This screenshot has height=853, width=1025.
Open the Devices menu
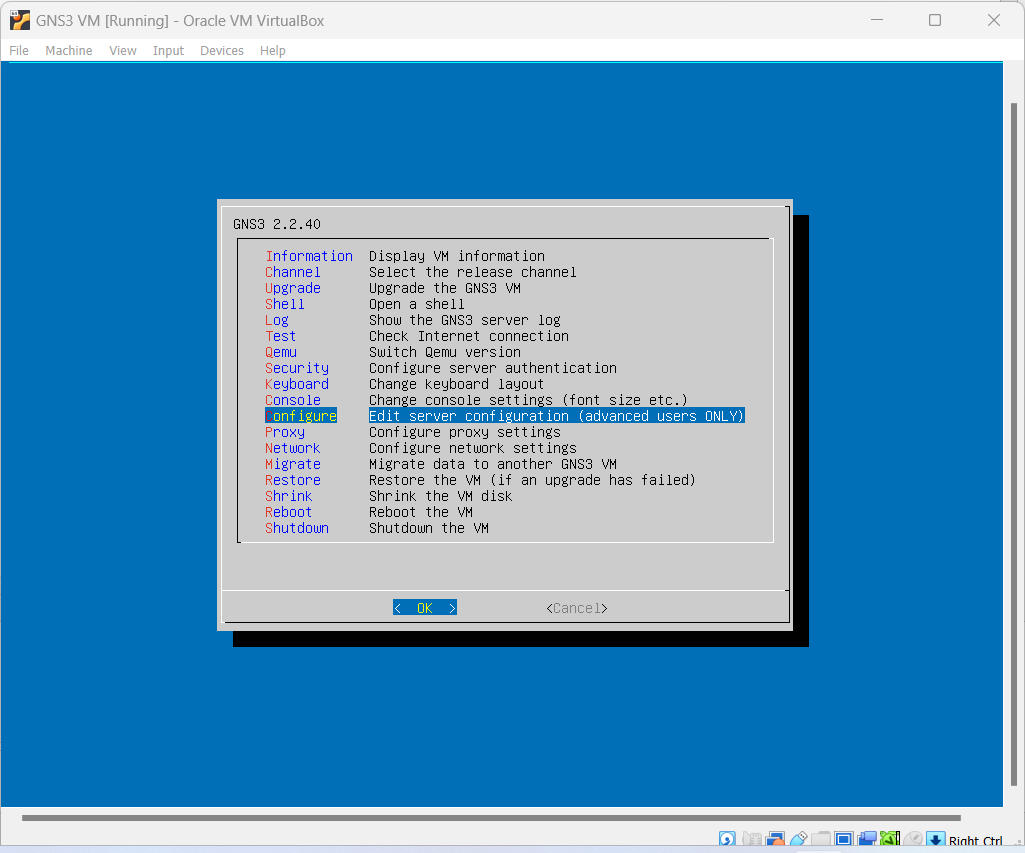[x=222, y=50]
